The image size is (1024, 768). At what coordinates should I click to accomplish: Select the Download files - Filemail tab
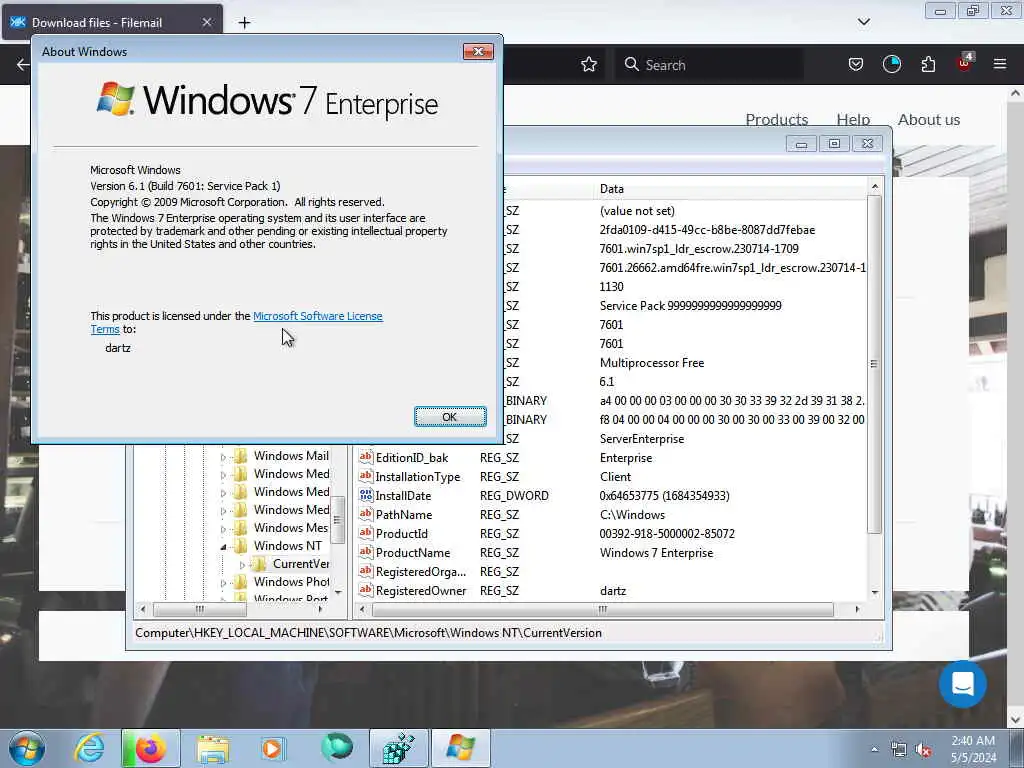(x=112, y=23)
